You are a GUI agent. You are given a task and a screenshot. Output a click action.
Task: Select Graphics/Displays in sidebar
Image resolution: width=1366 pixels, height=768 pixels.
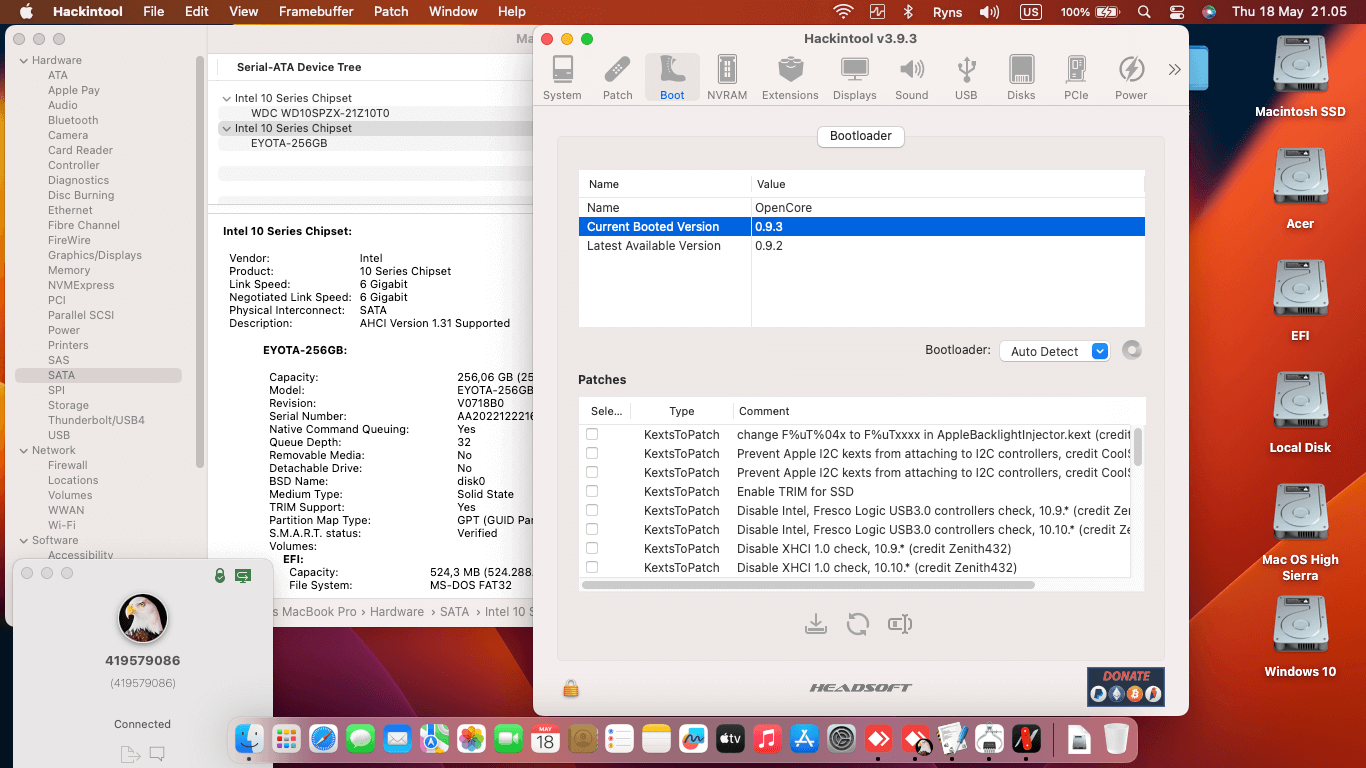pos(95,255)
